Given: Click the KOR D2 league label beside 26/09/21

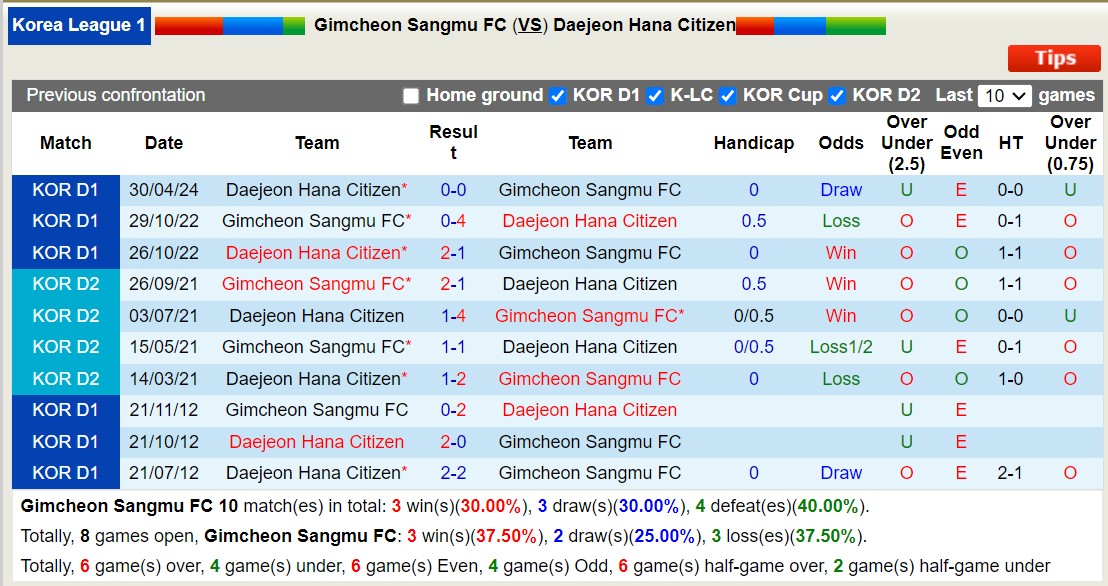Looking at the screenshot, I should pyautogui.click(x=65, y=284).
